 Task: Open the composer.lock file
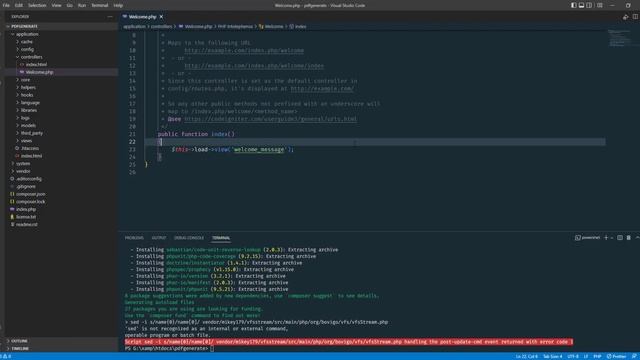[31, 202]
